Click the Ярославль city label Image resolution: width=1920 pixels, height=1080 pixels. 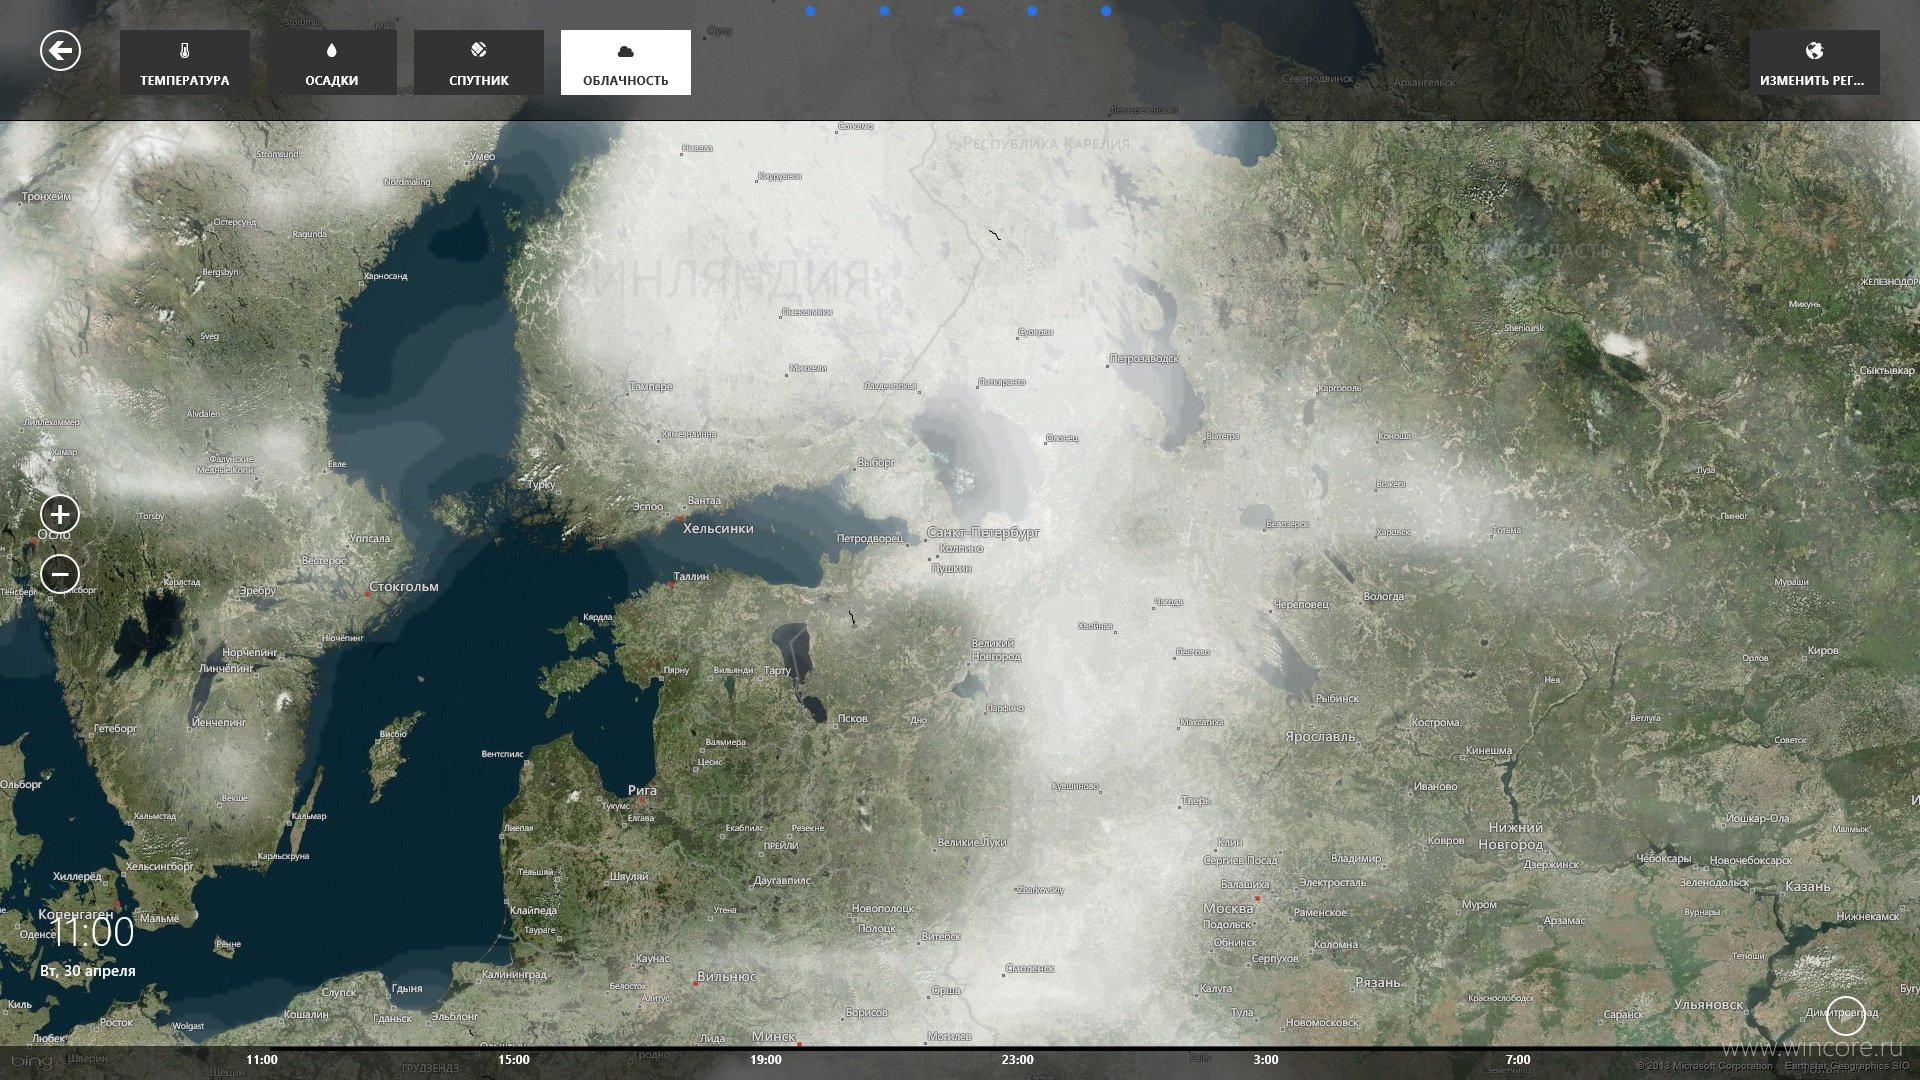[x=1320, y=737]
